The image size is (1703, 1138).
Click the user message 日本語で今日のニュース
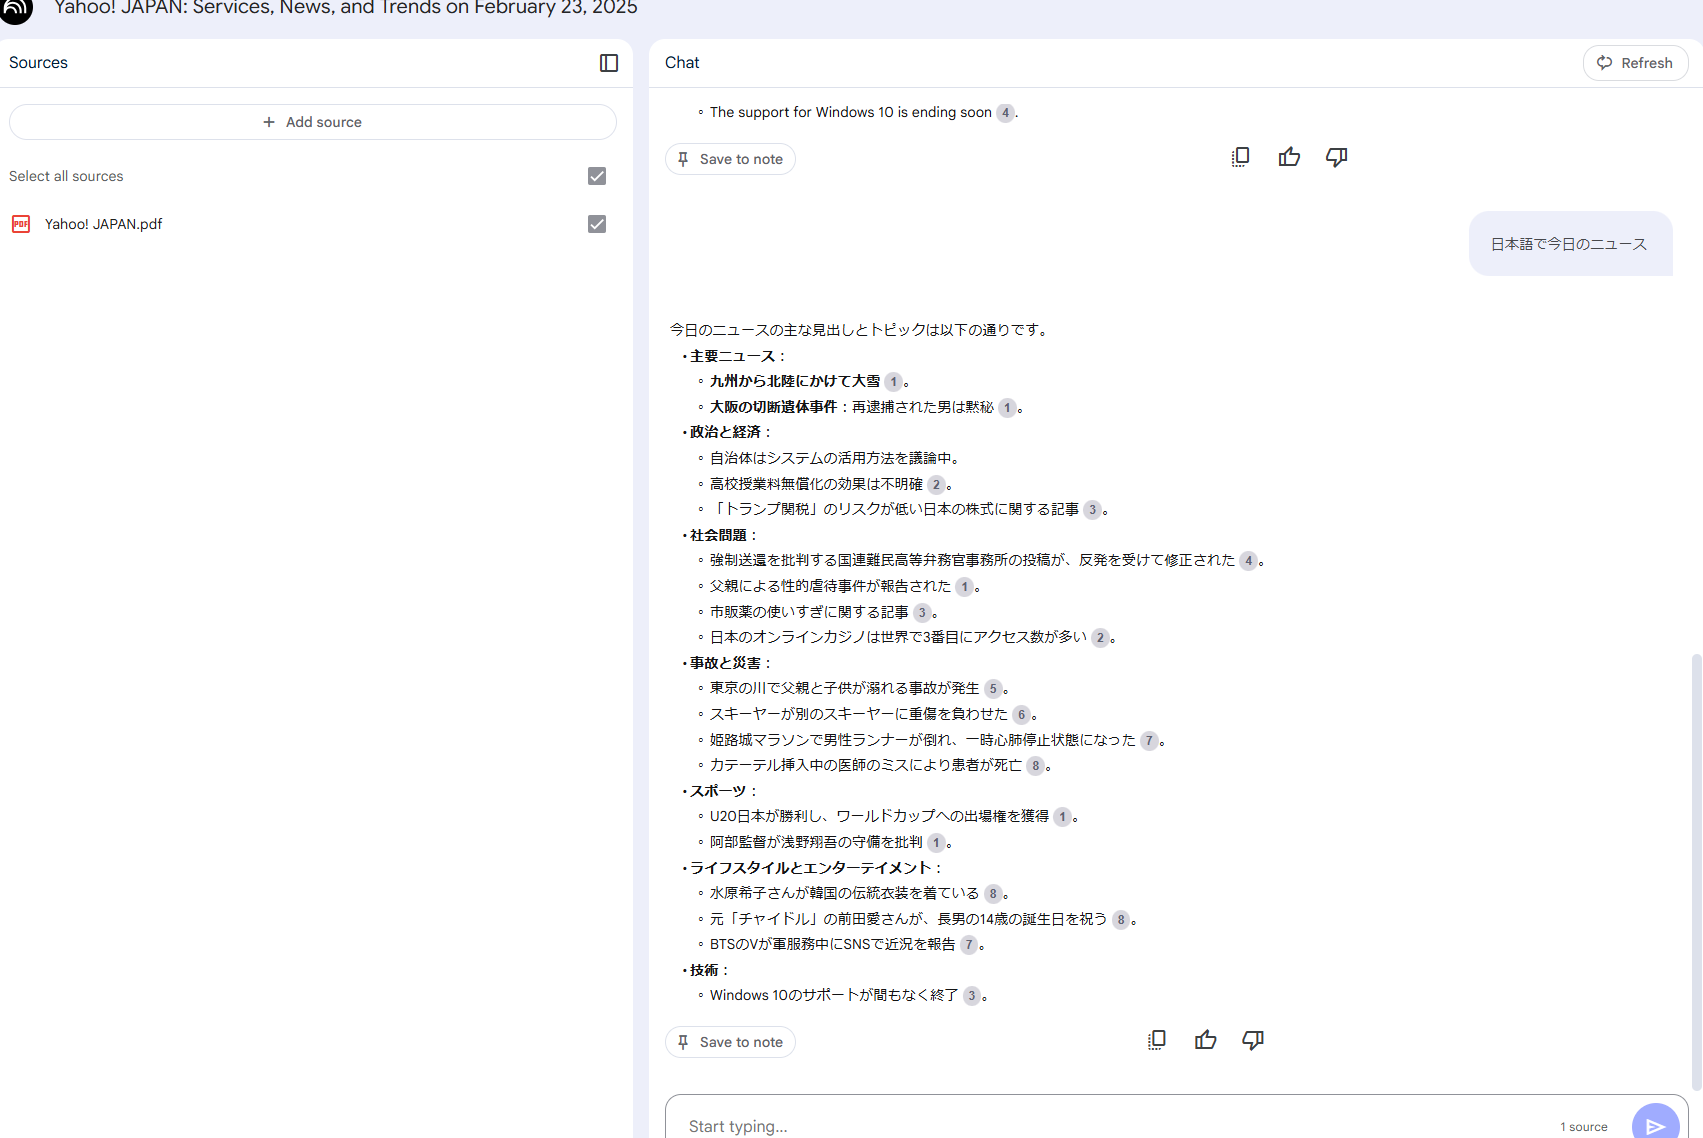[1569, 244]
